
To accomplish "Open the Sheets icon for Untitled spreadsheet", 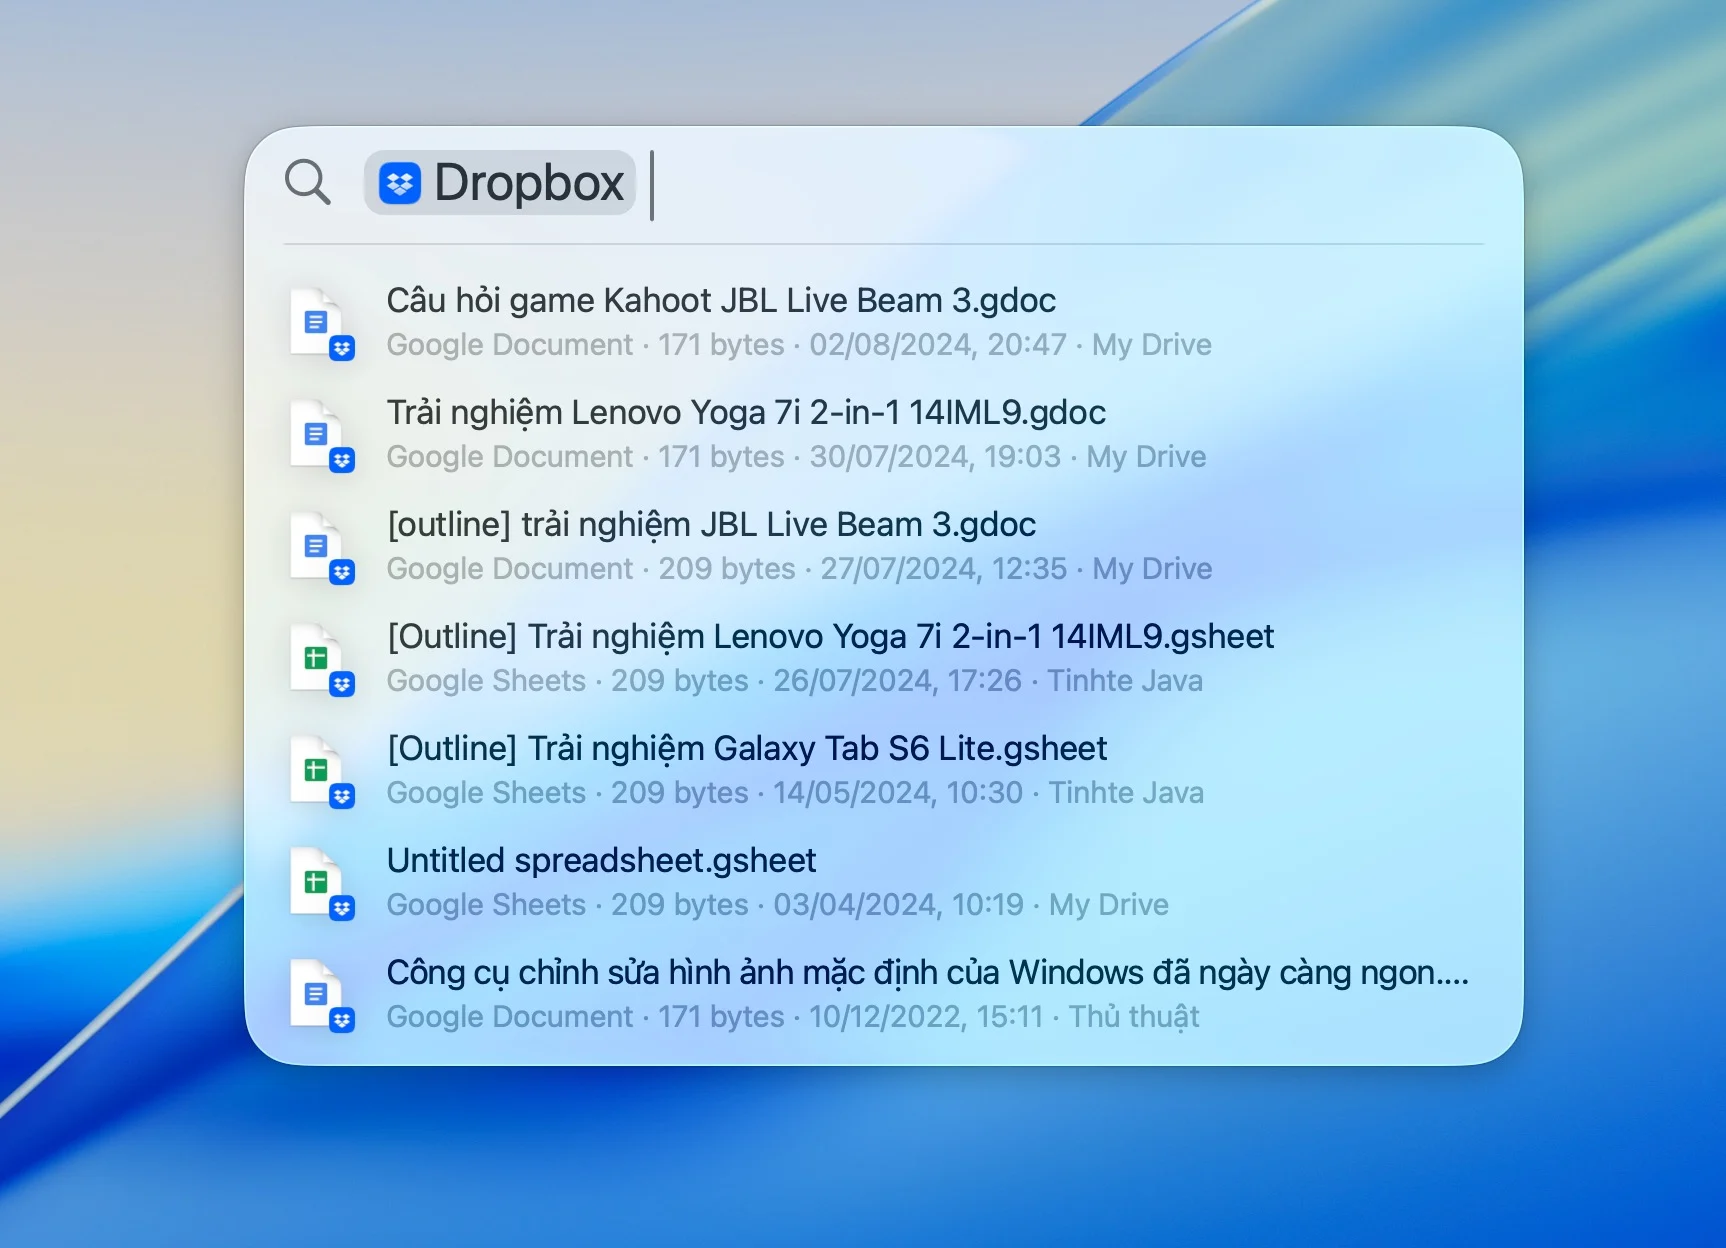I will 321,883.
